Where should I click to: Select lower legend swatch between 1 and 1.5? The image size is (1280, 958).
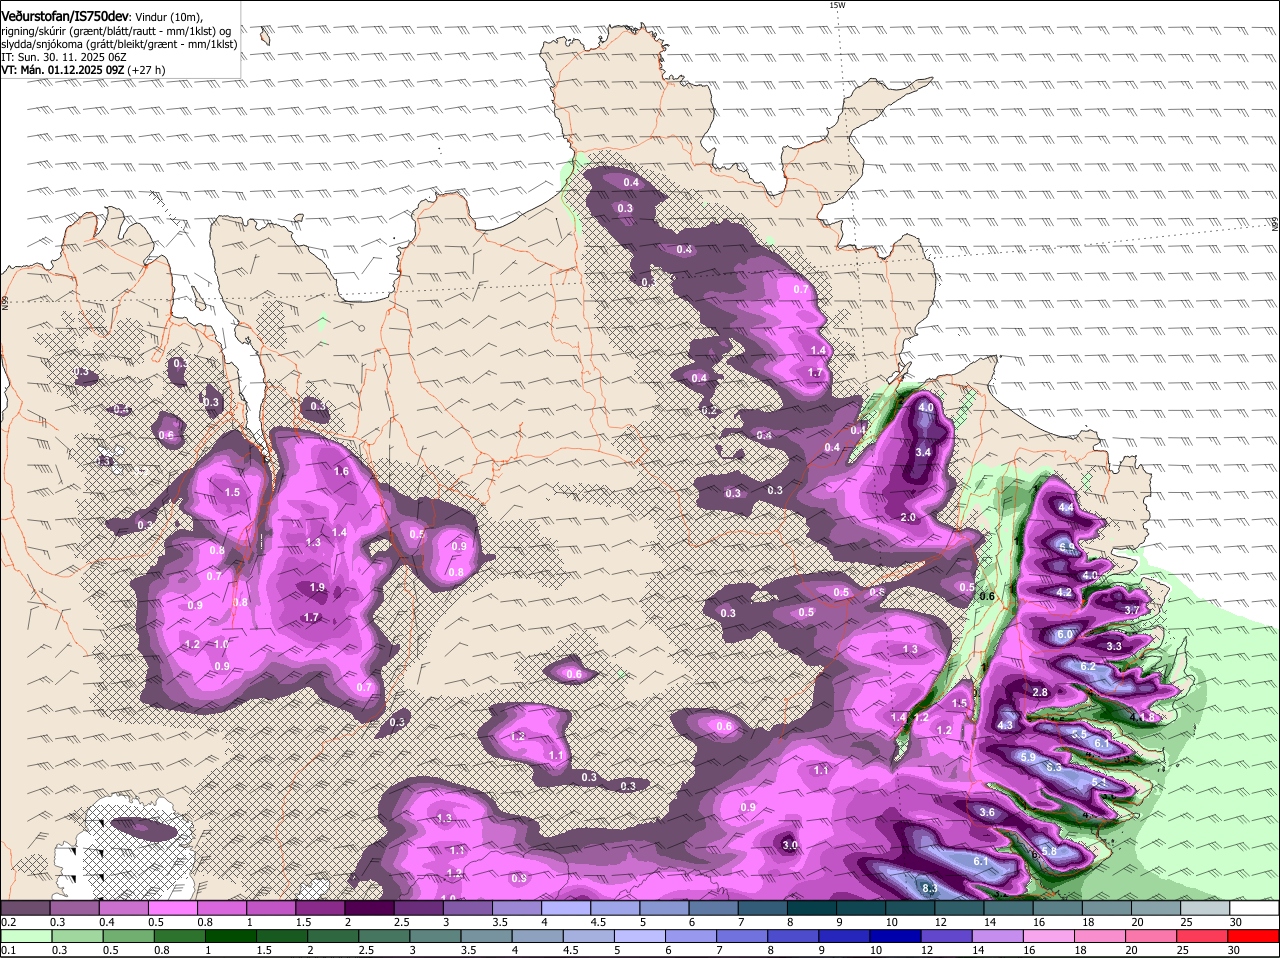232,936
